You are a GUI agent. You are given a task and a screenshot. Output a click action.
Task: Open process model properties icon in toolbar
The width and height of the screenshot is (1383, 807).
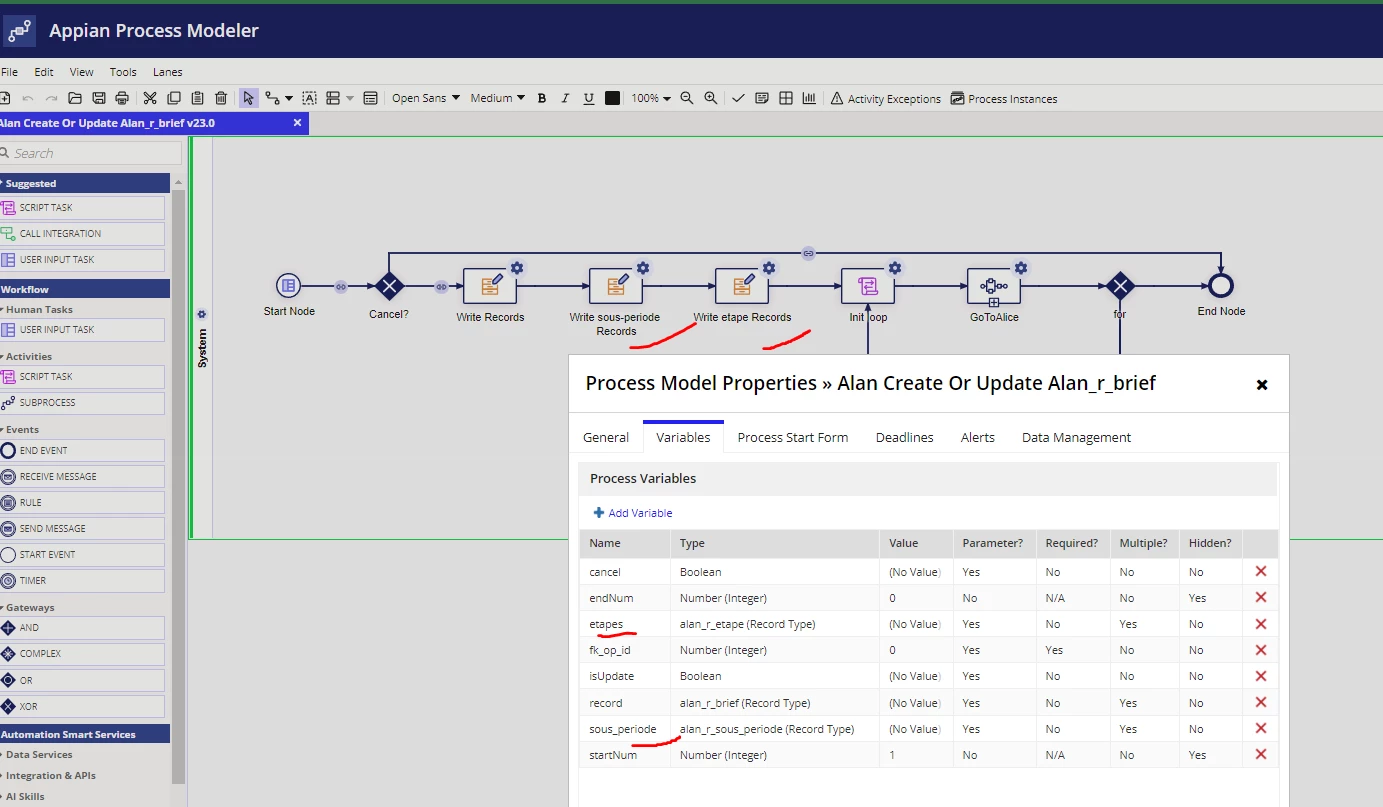(x=371, y=98)
